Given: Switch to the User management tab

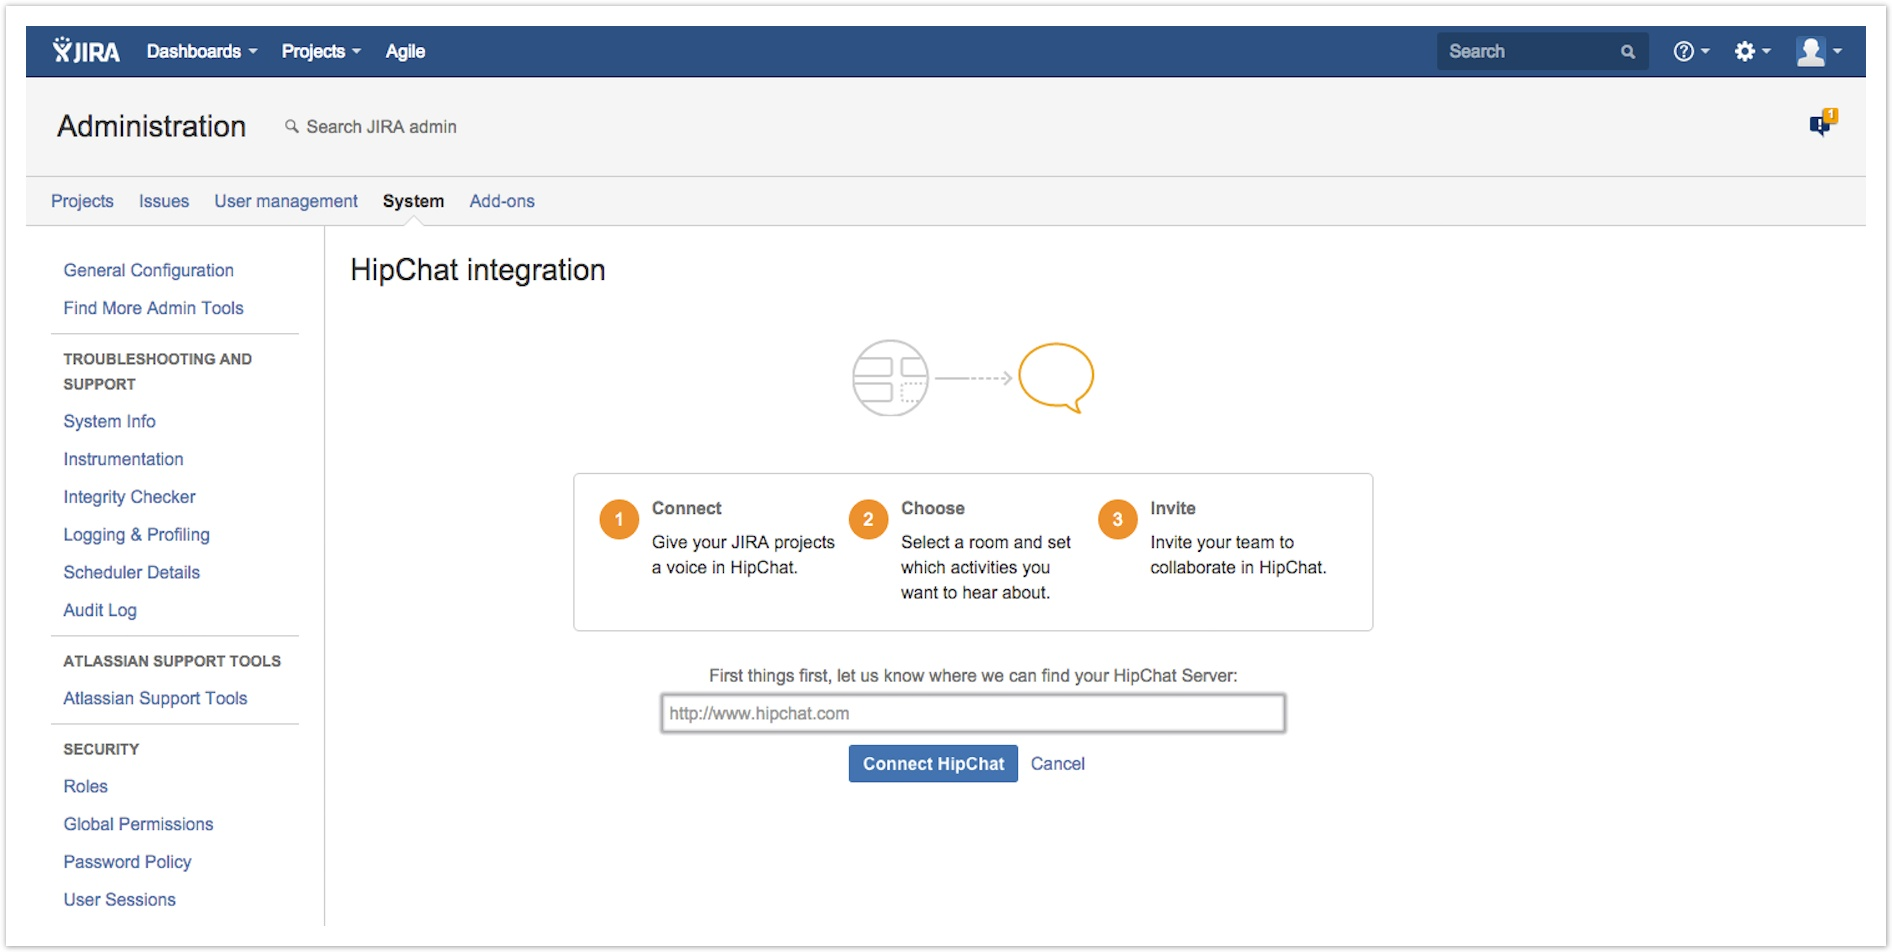Looking at the screenshot, I should [286, 201].
